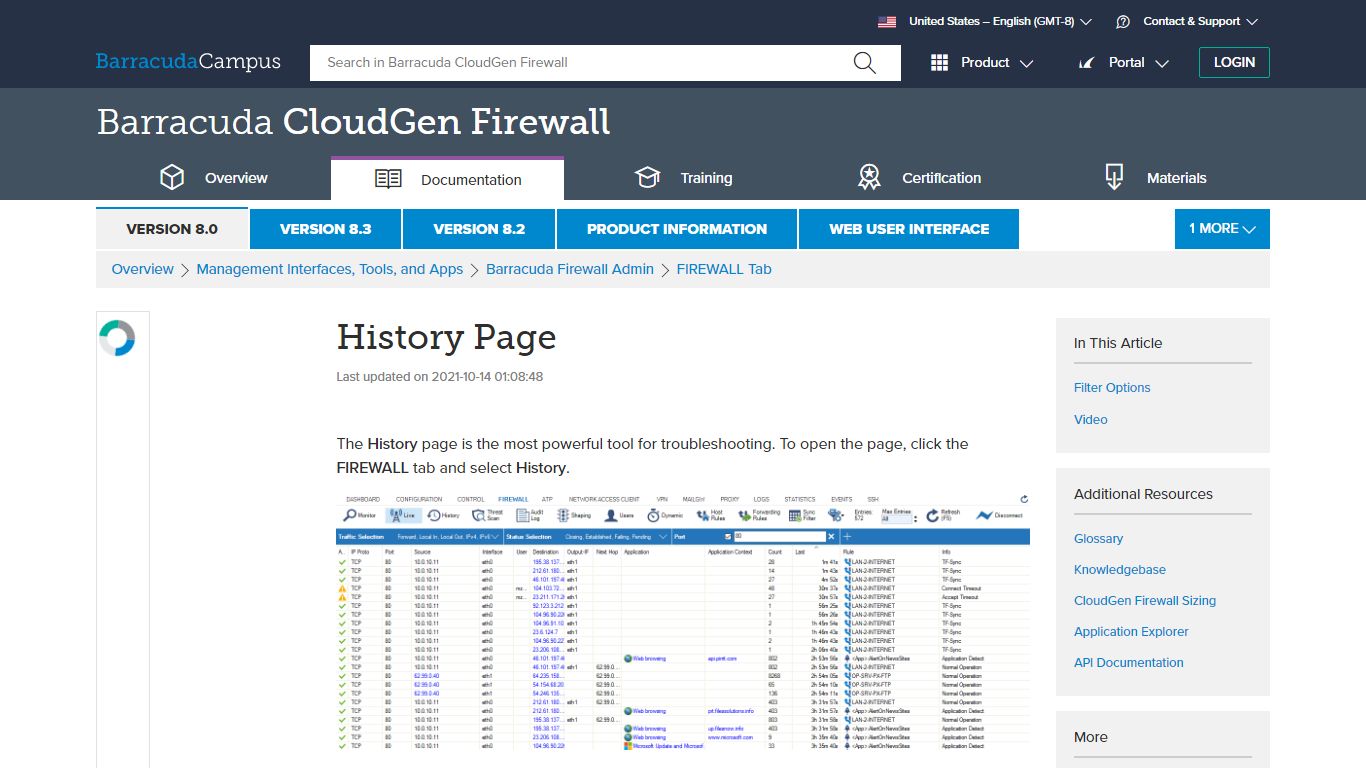Click the Certification ribbon icon
Screen dimensions: 1366x768
870,178
